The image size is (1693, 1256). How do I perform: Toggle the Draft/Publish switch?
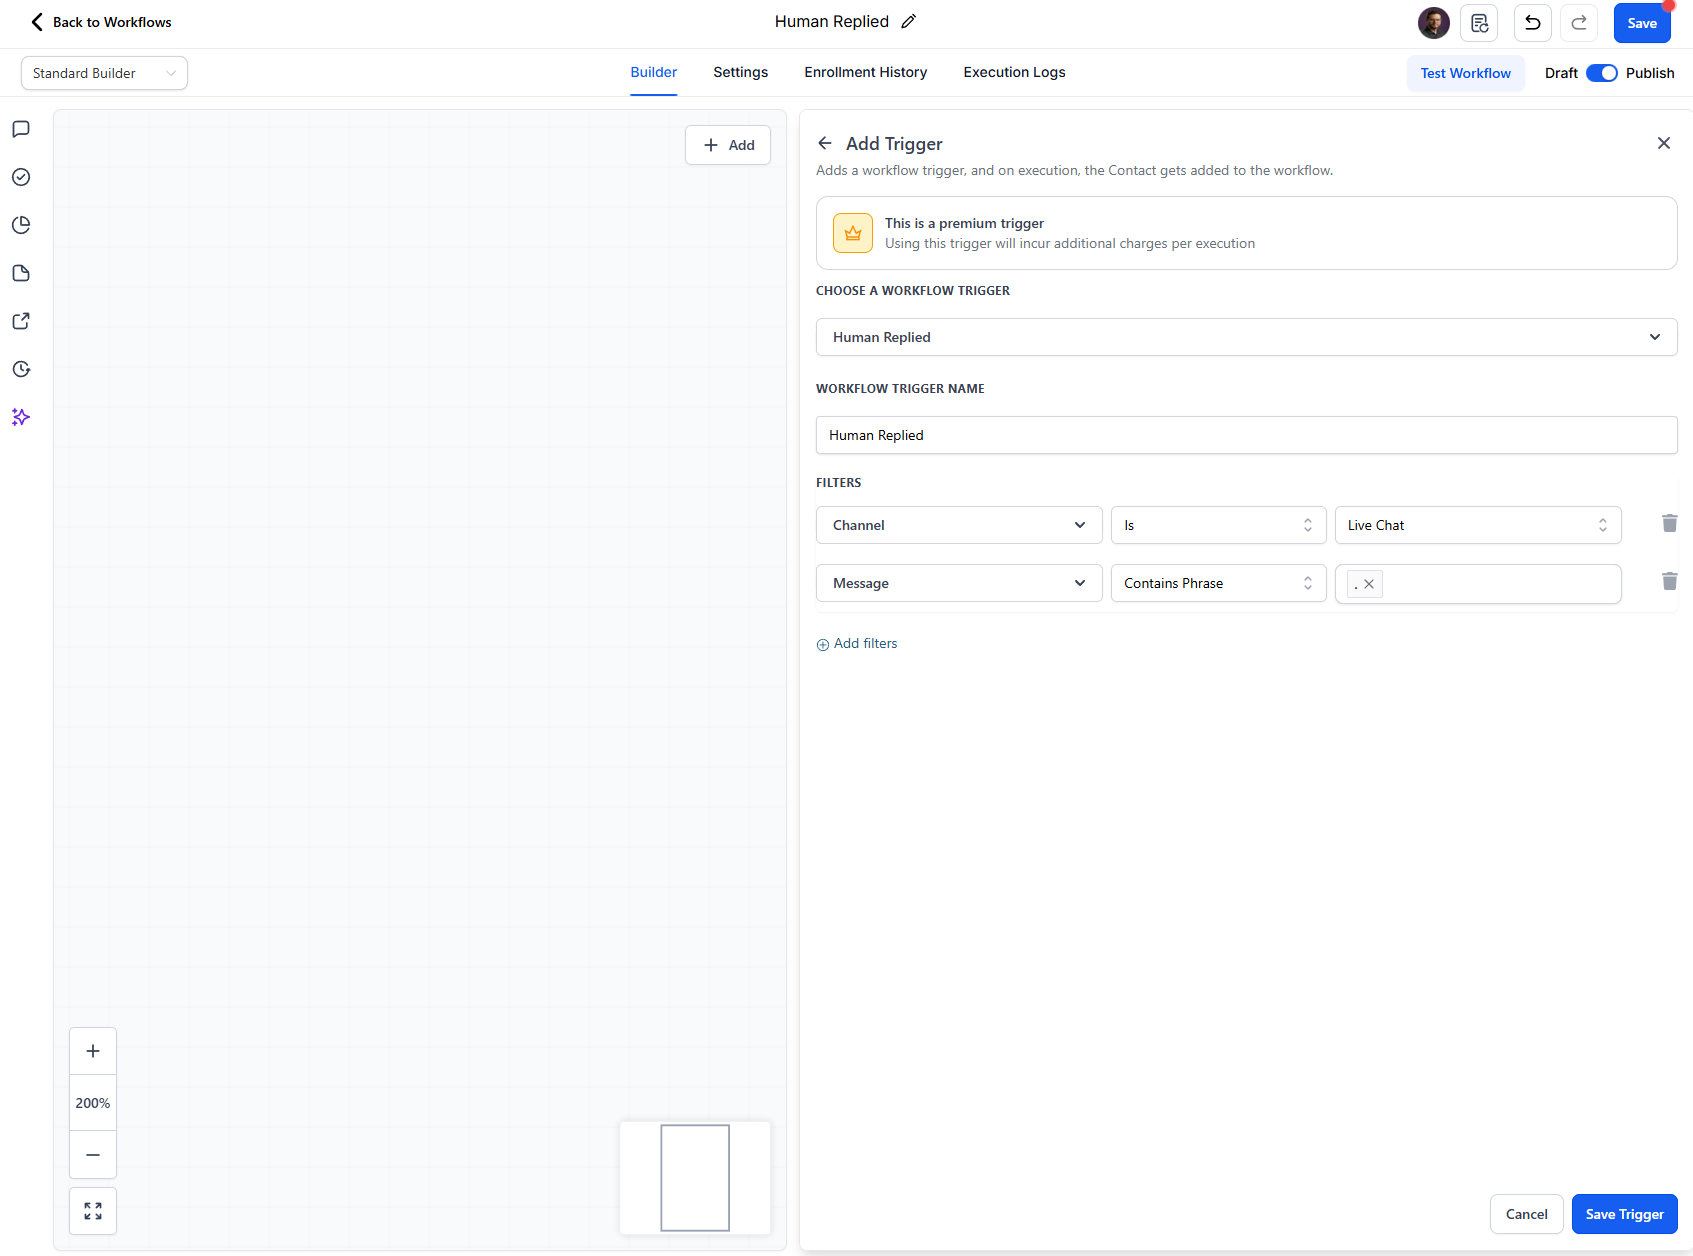point(1601,73)
